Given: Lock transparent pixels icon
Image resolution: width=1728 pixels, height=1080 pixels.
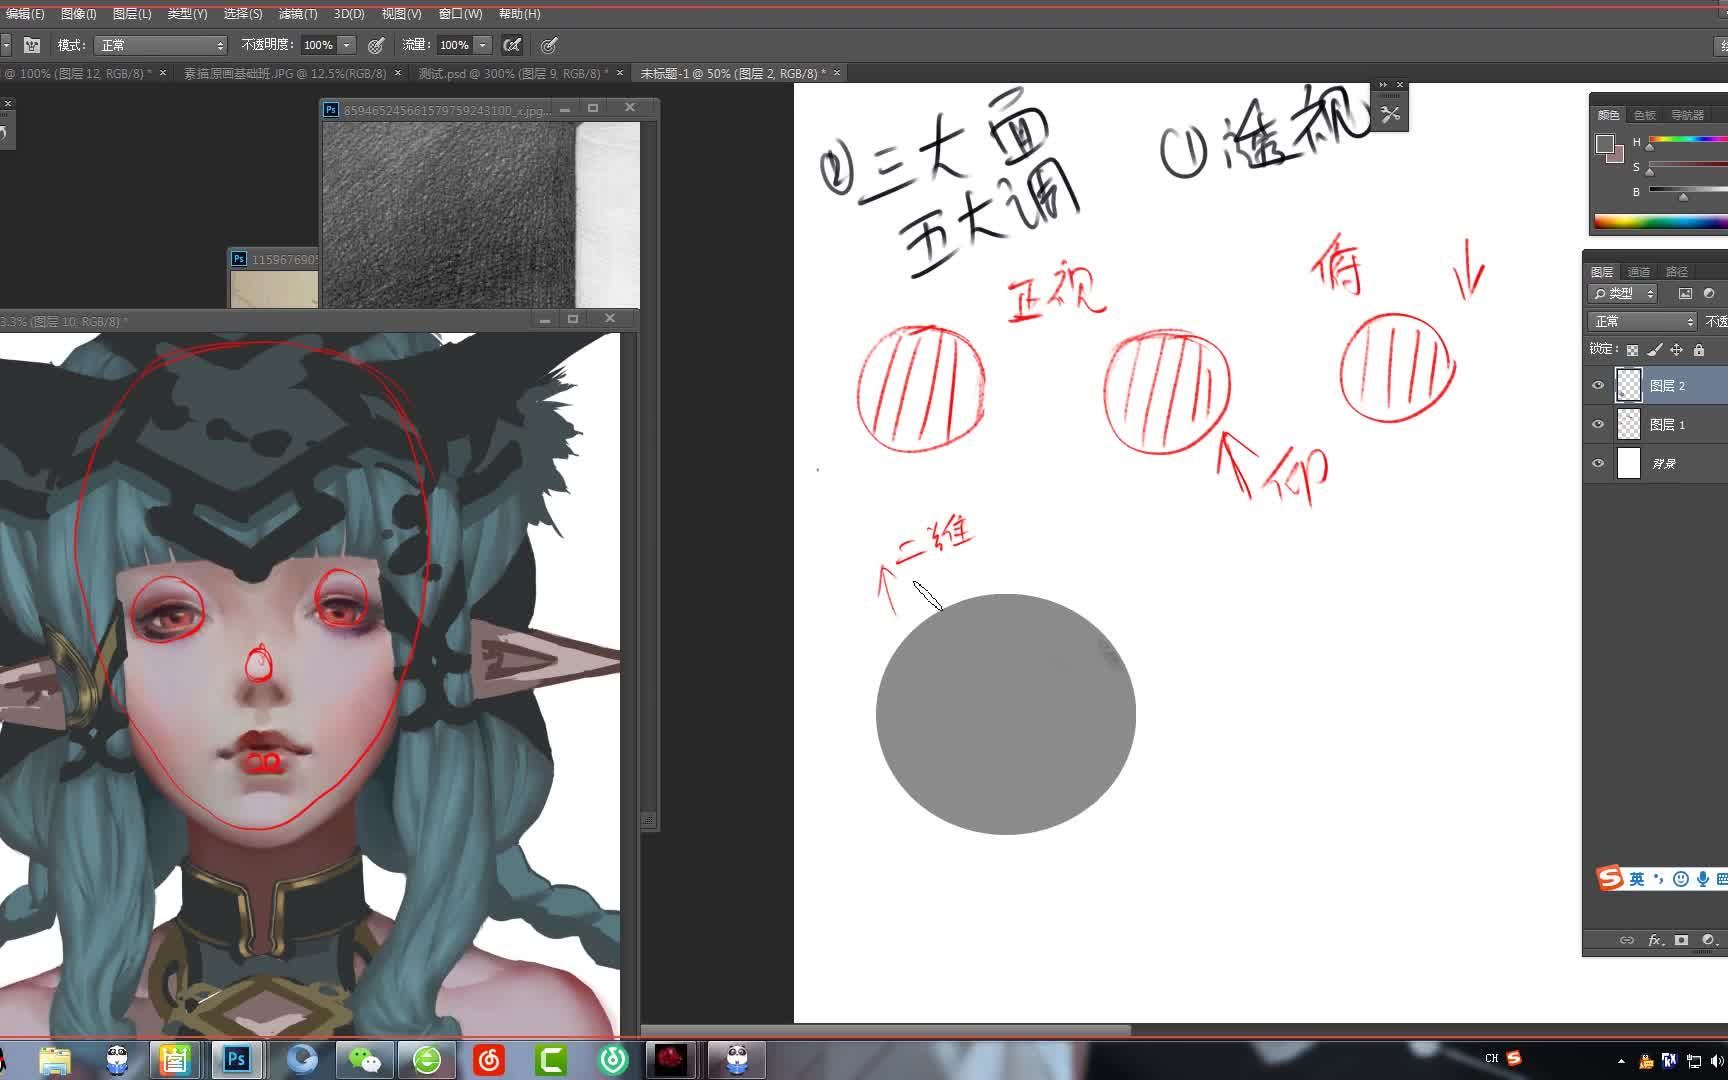Looking at the screenshot, I should click(x=1632, y=350).
